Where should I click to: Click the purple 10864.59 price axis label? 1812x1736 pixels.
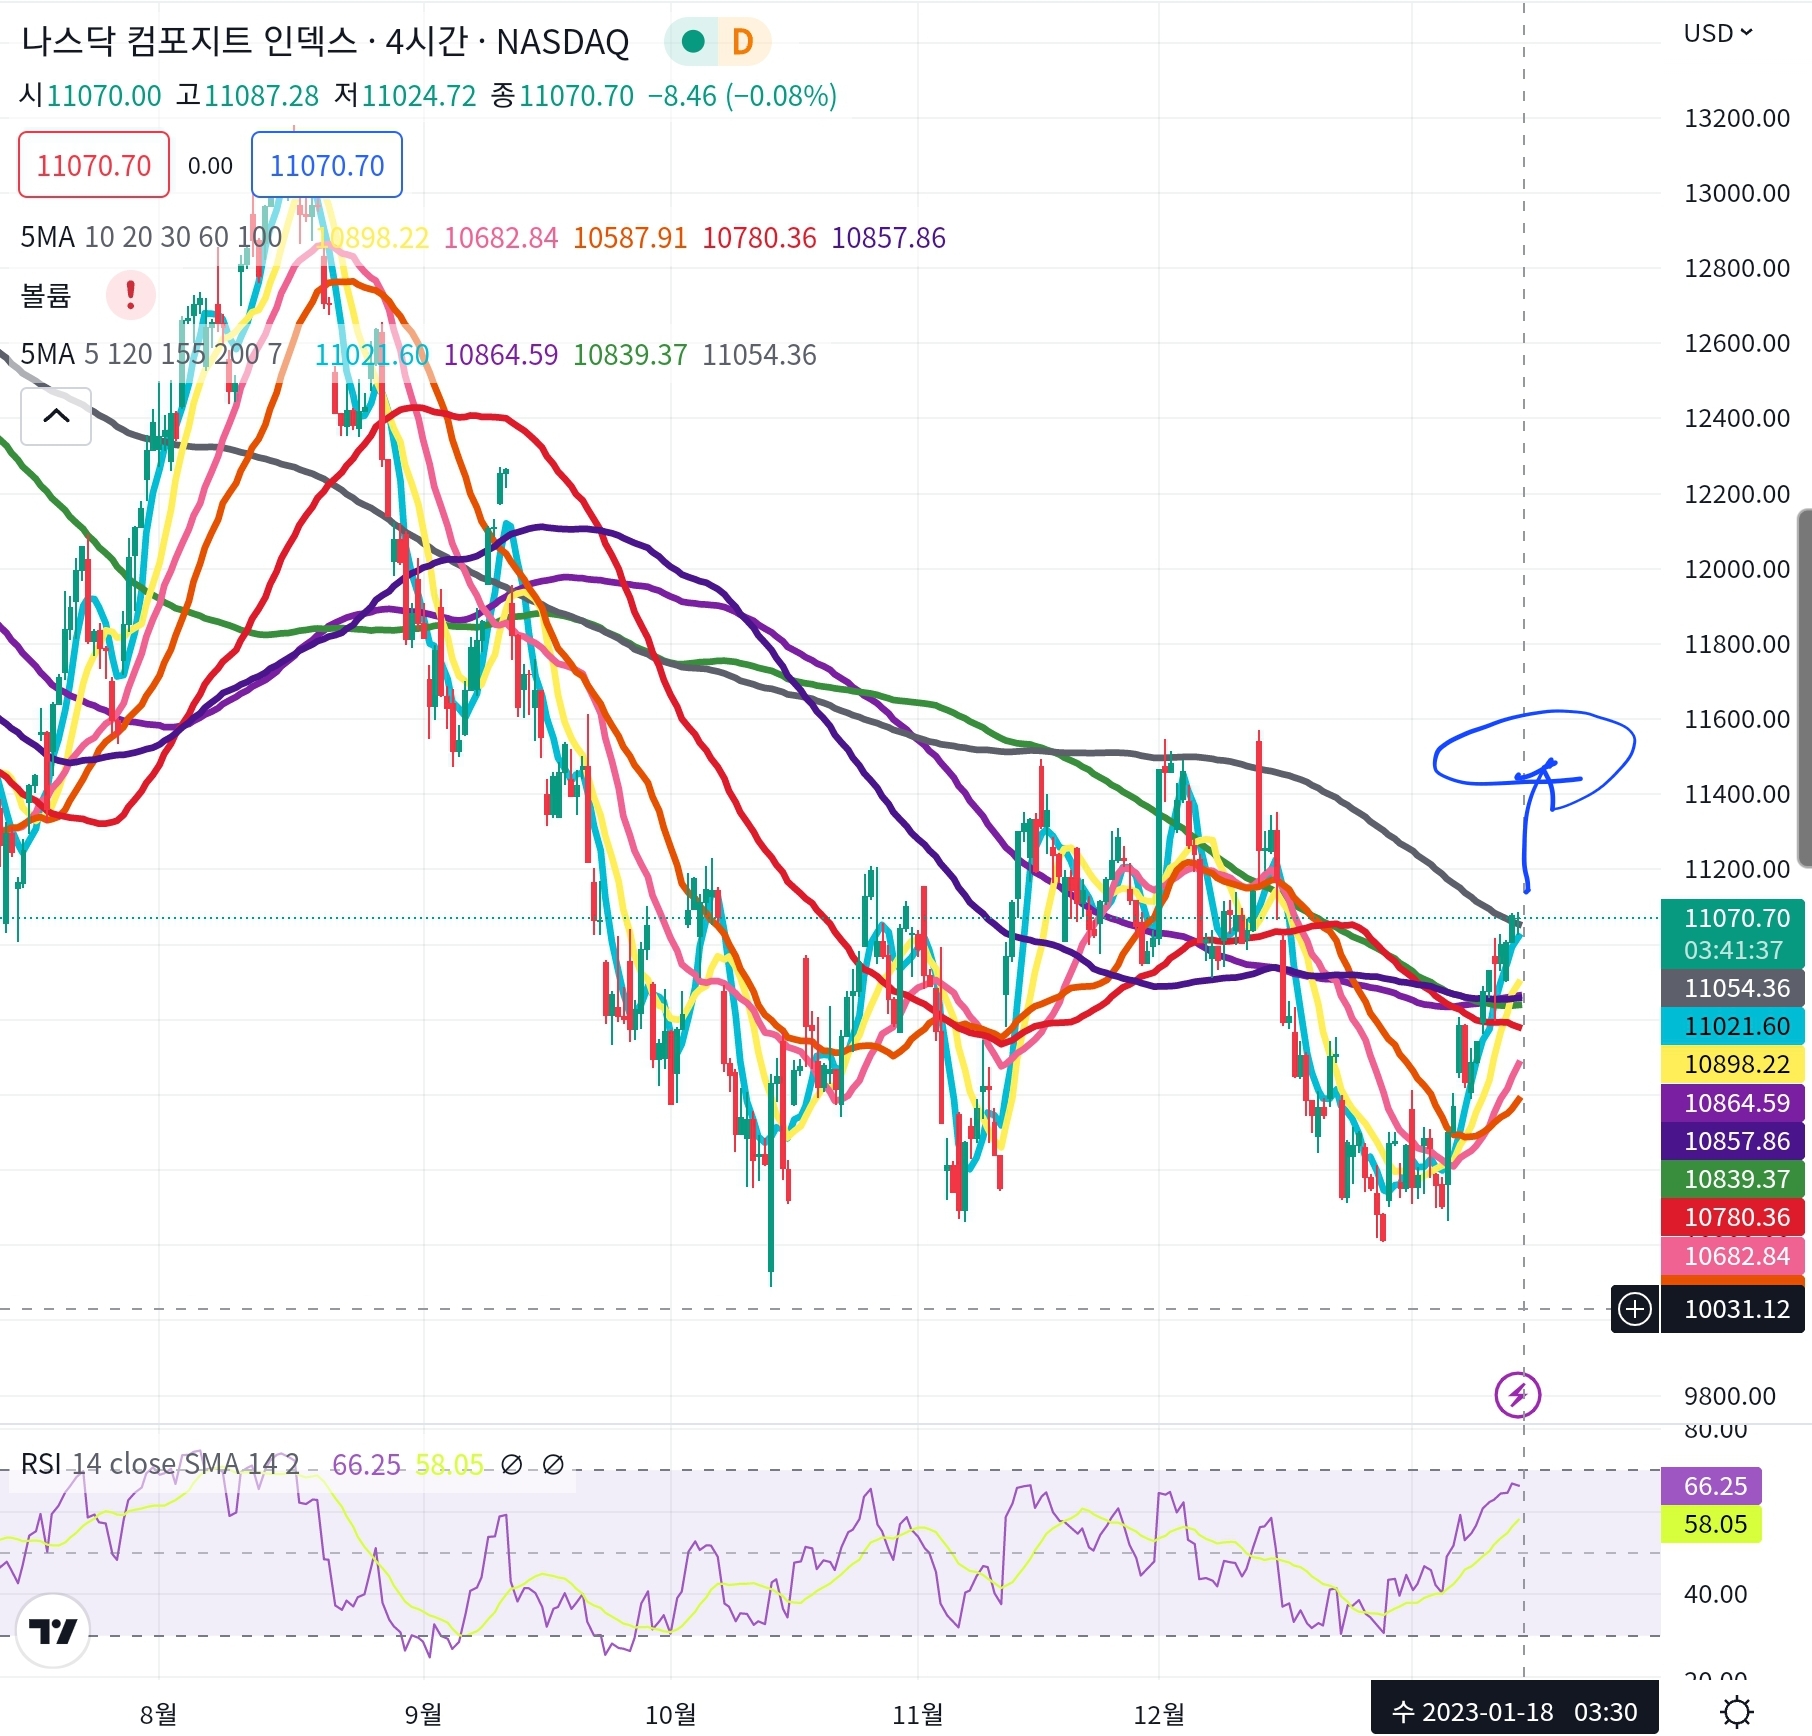pyautogui.click(x=1733, y=1103)
